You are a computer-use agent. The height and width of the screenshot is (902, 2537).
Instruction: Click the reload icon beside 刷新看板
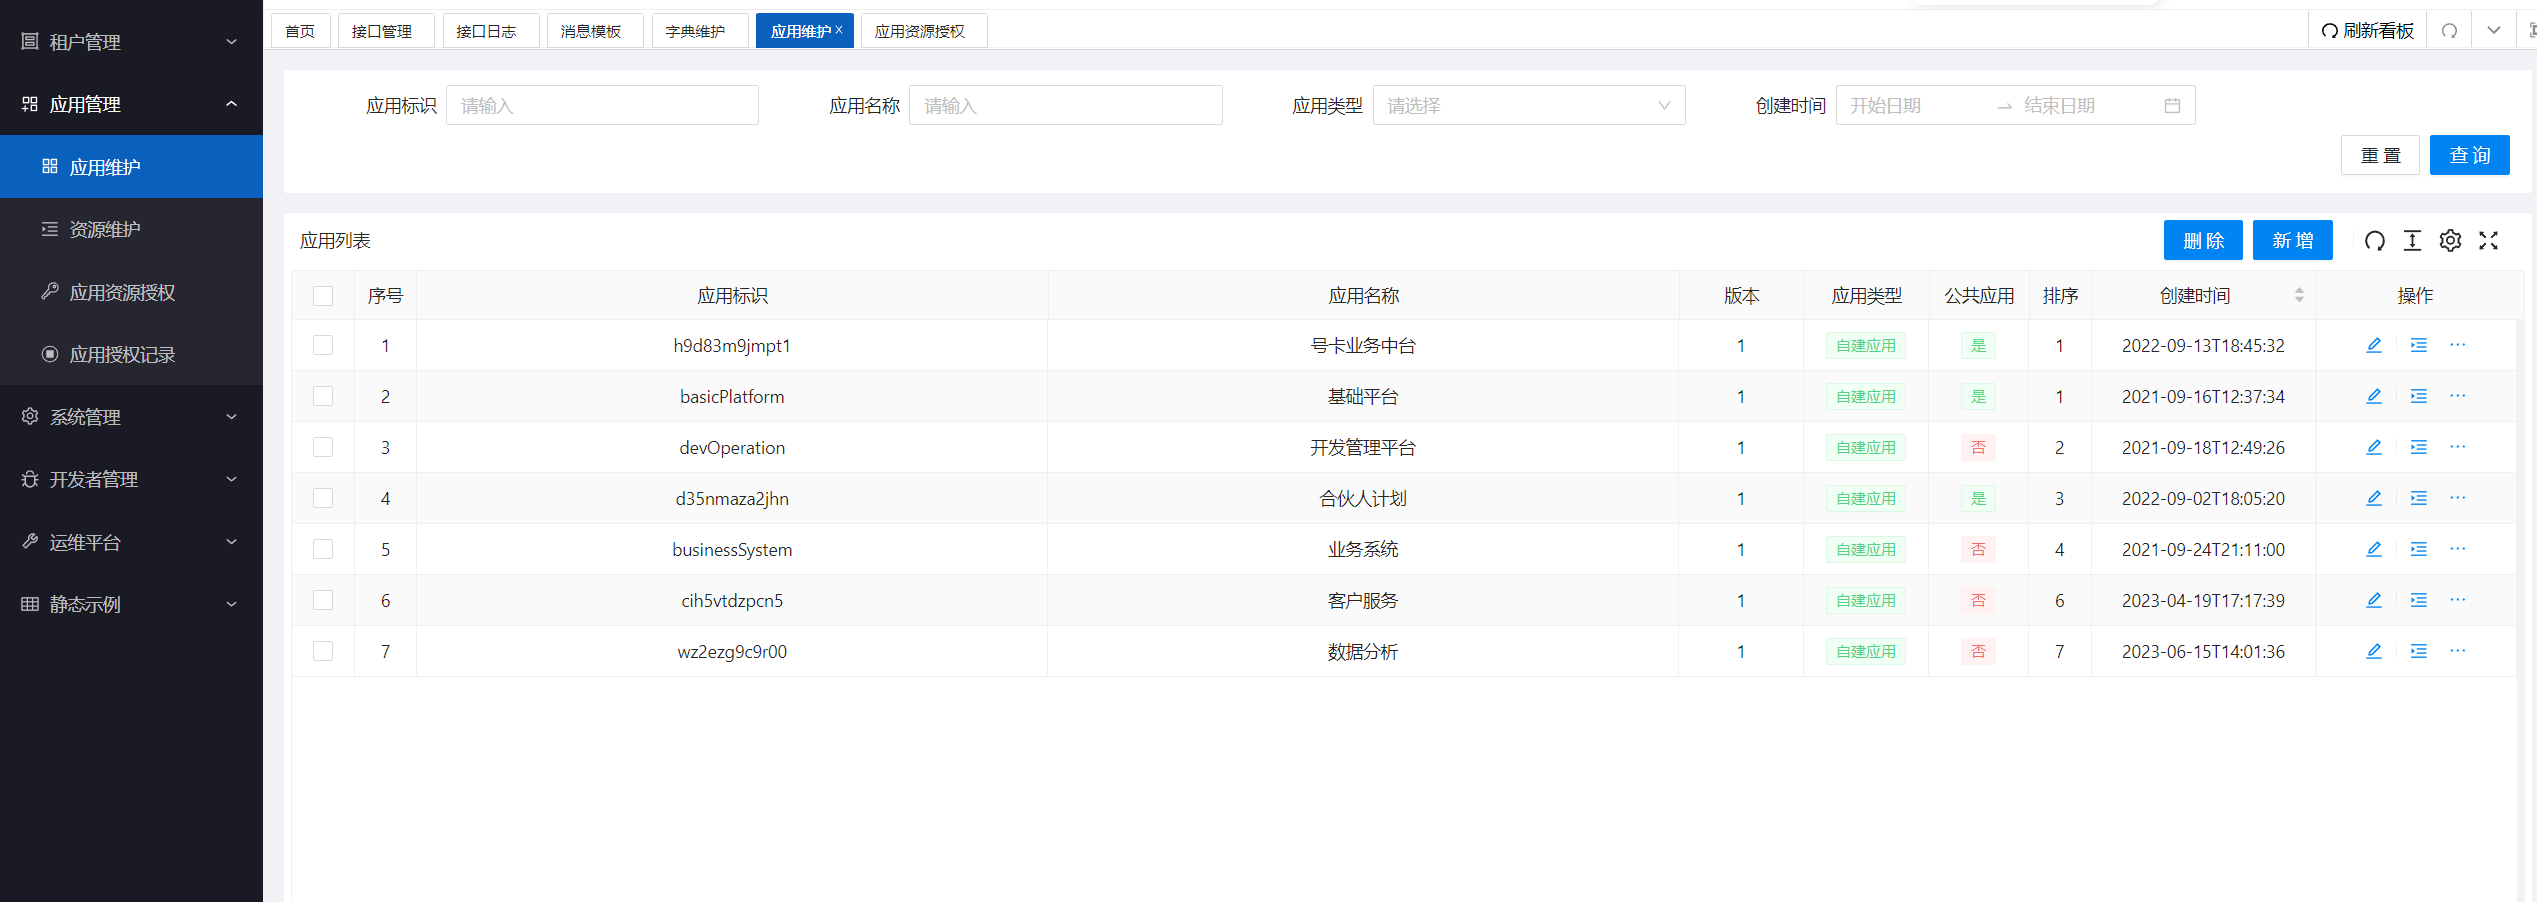[x=2450, y=31]
